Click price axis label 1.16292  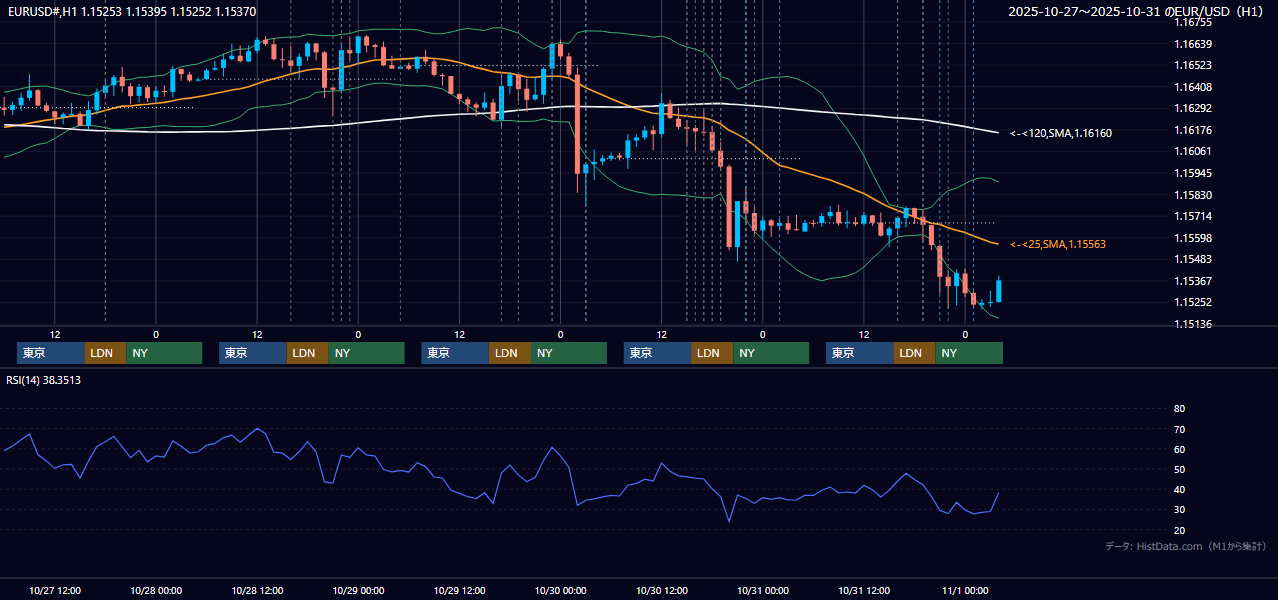(1193, 108)
